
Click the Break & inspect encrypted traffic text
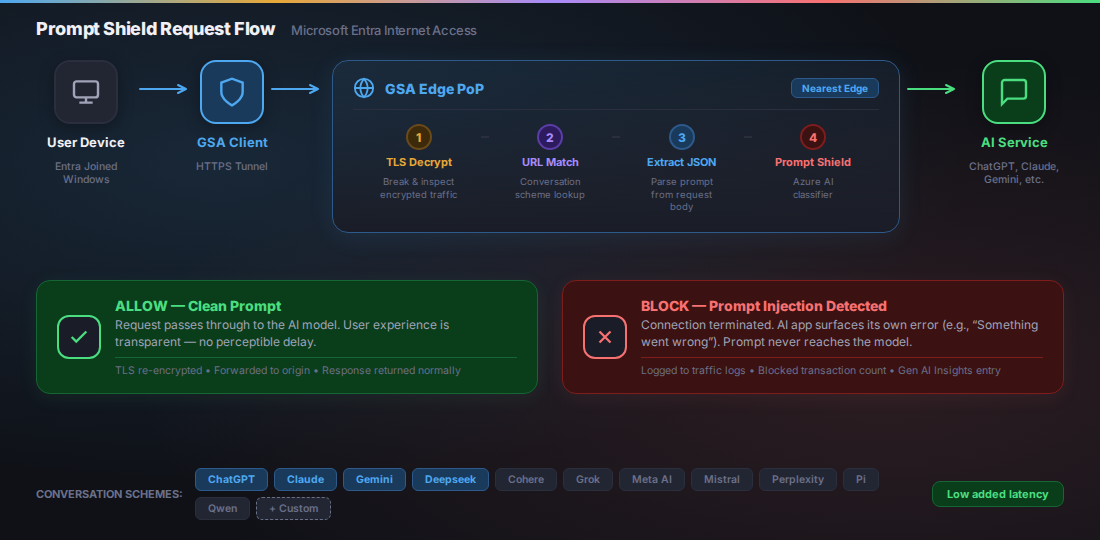419,188
